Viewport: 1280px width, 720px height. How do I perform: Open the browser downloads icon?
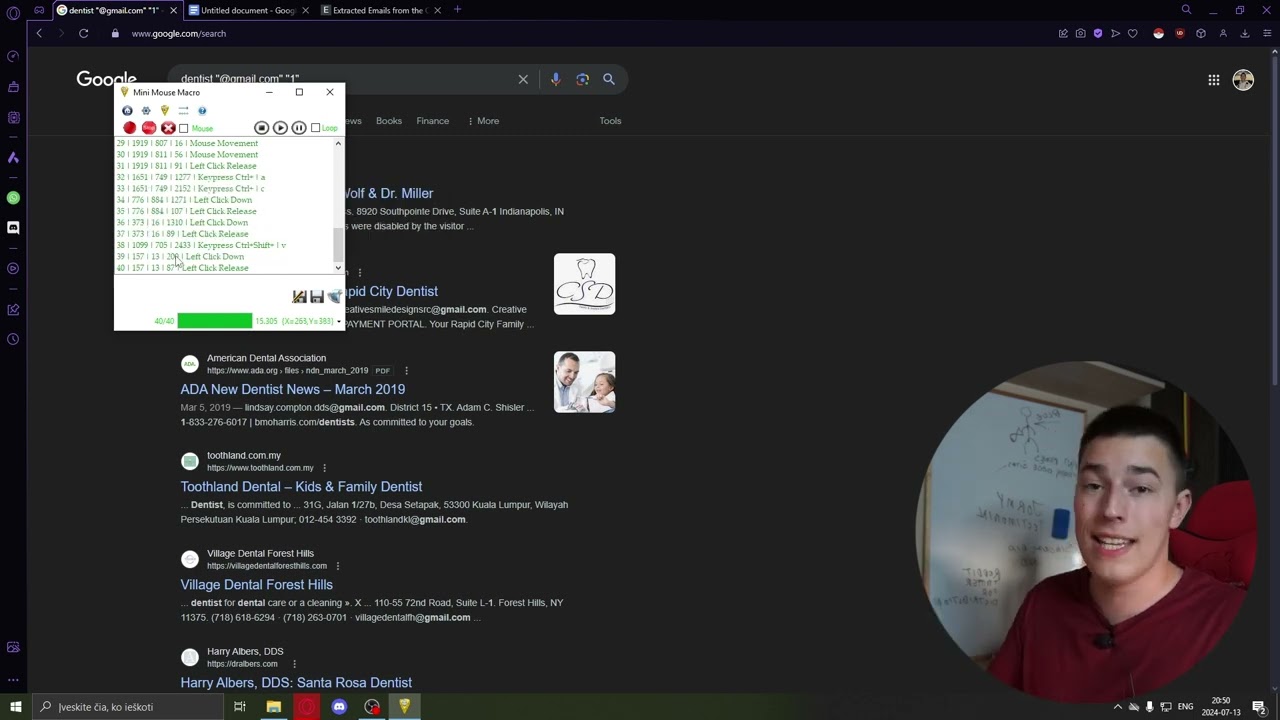tap(1244, 33)
